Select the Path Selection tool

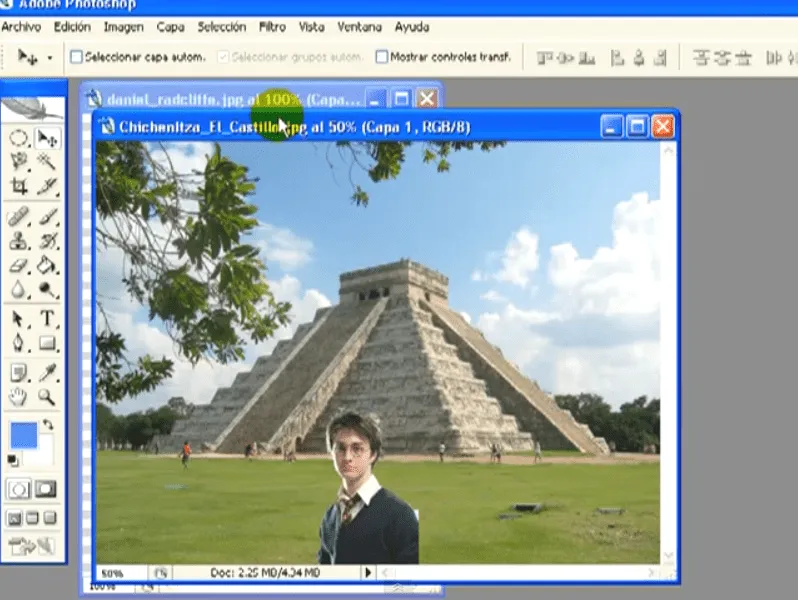pyautogui.click(x=19, y=319)
